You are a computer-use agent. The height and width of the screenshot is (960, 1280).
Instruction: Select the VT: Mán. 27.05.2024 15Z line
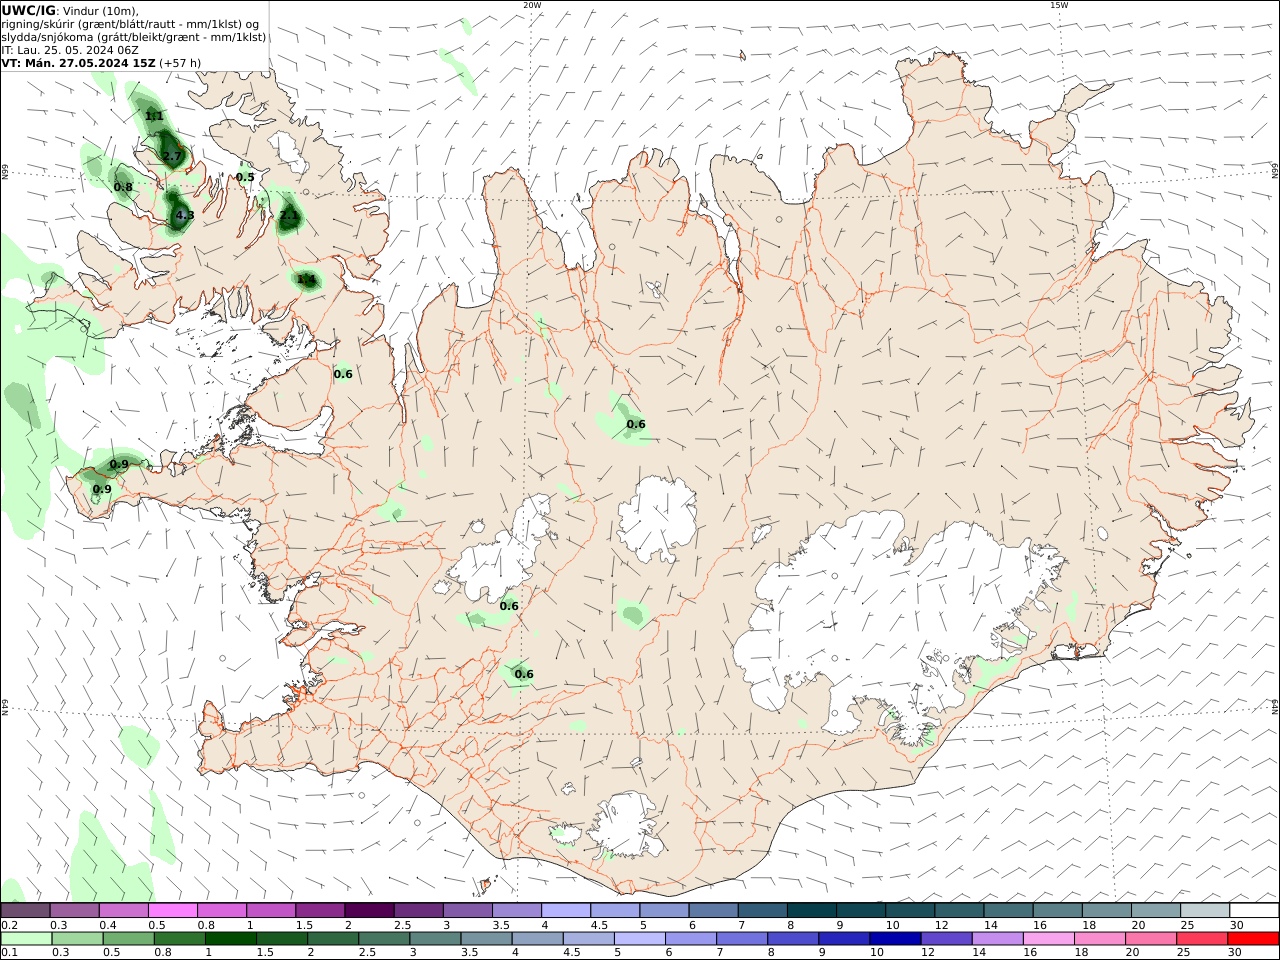pos(78,62)
